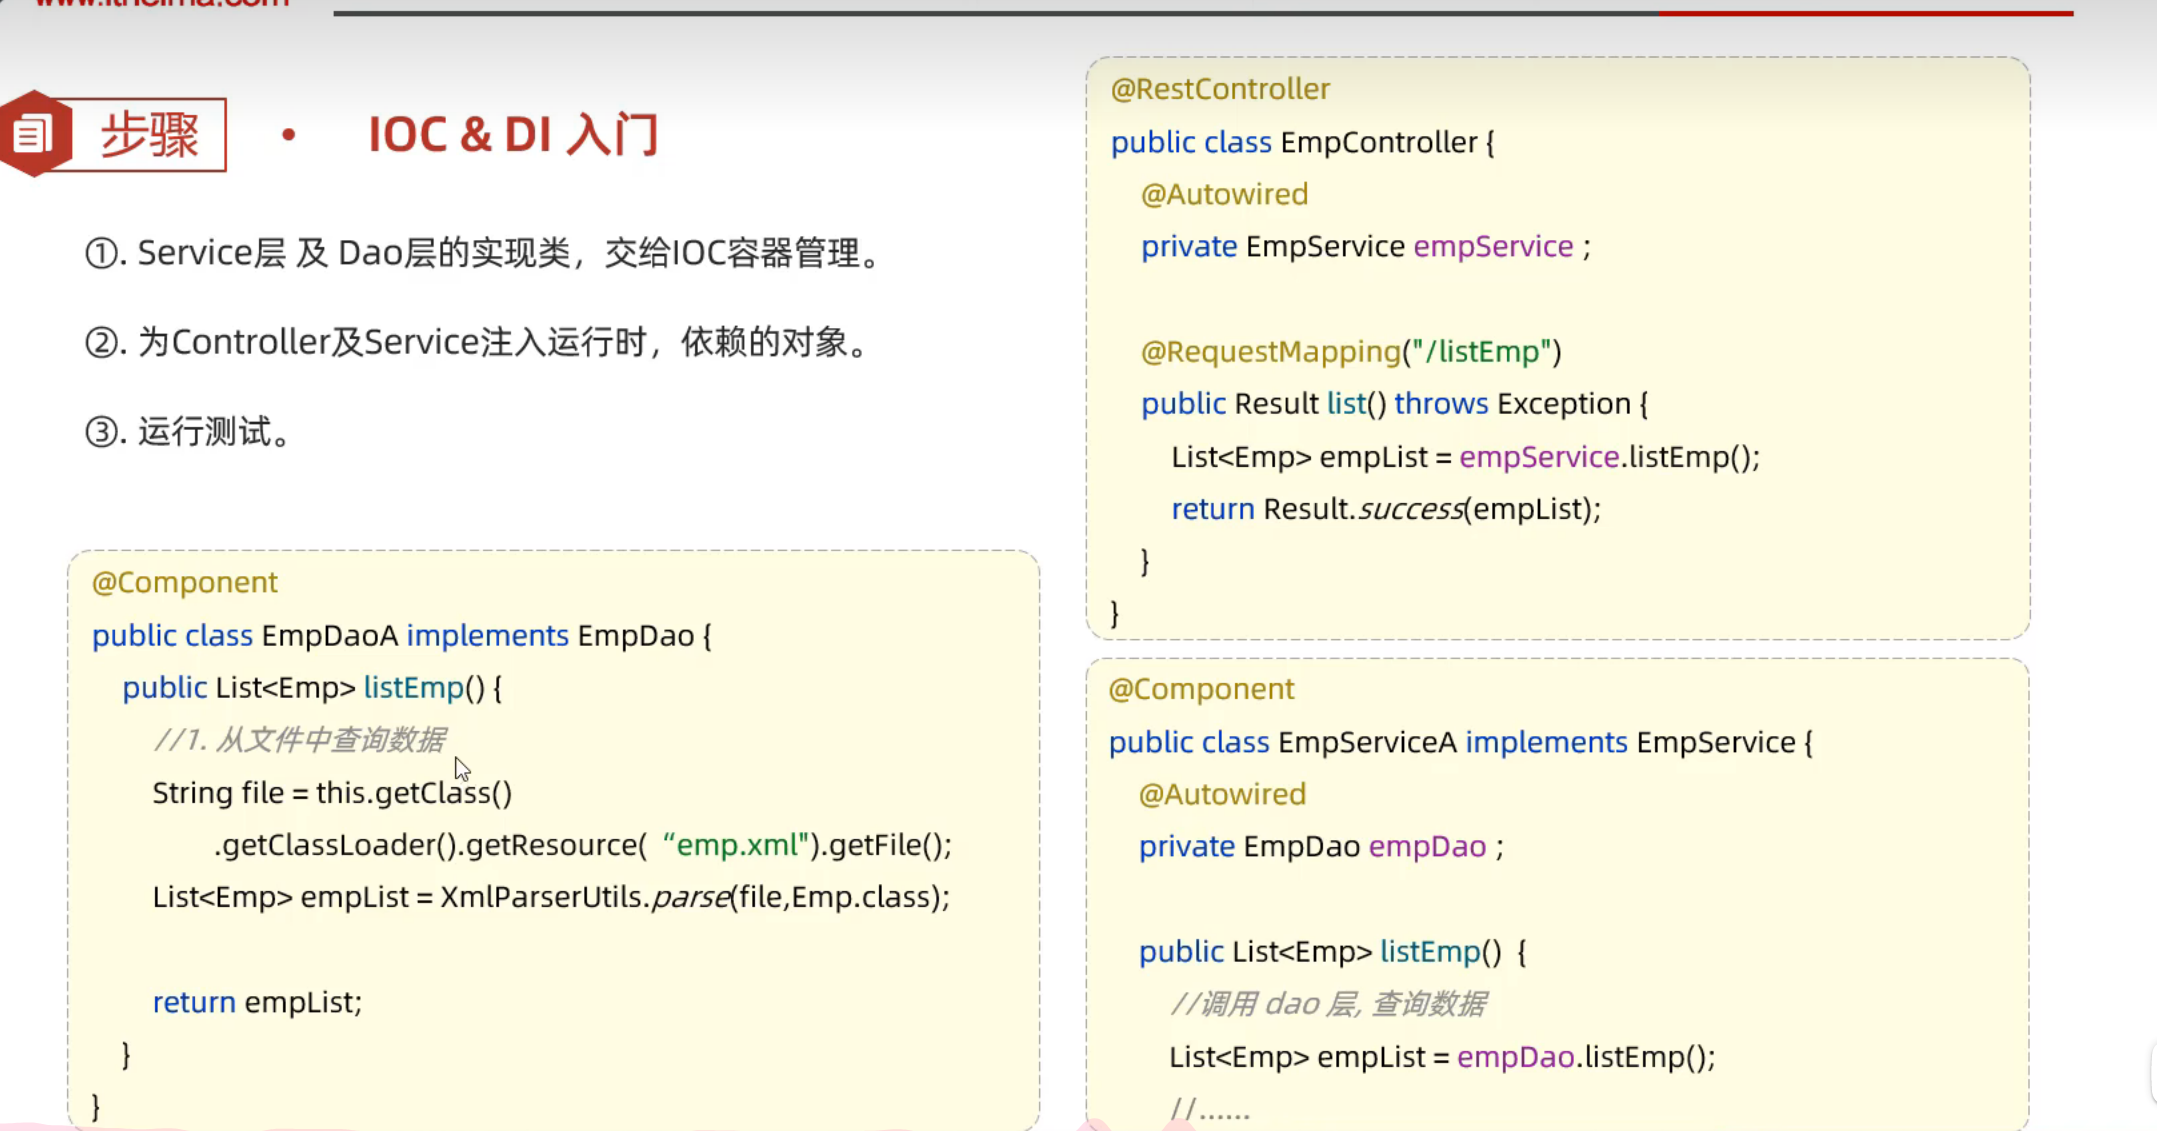Click the IOC & DI 入门 title
Screen dimensions: 2157x1131
(513, 134)
